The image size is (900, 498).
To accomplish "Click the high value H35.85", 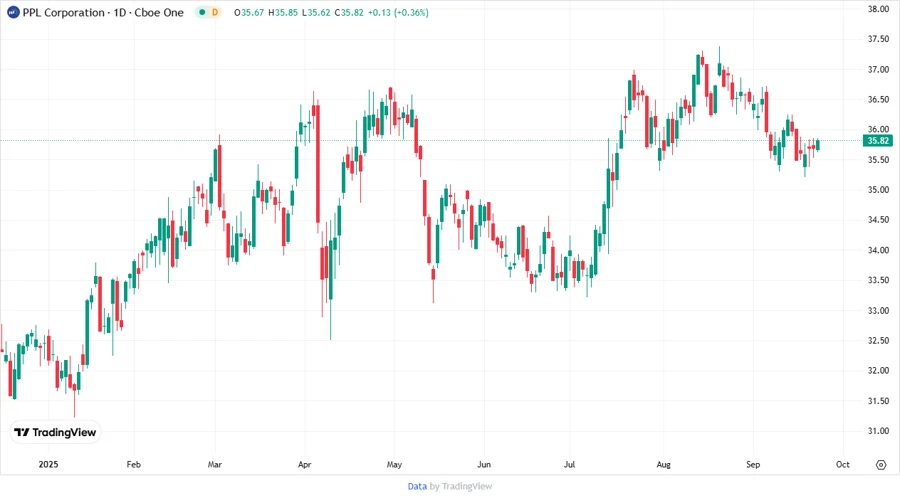I will (x=283, y=13).
